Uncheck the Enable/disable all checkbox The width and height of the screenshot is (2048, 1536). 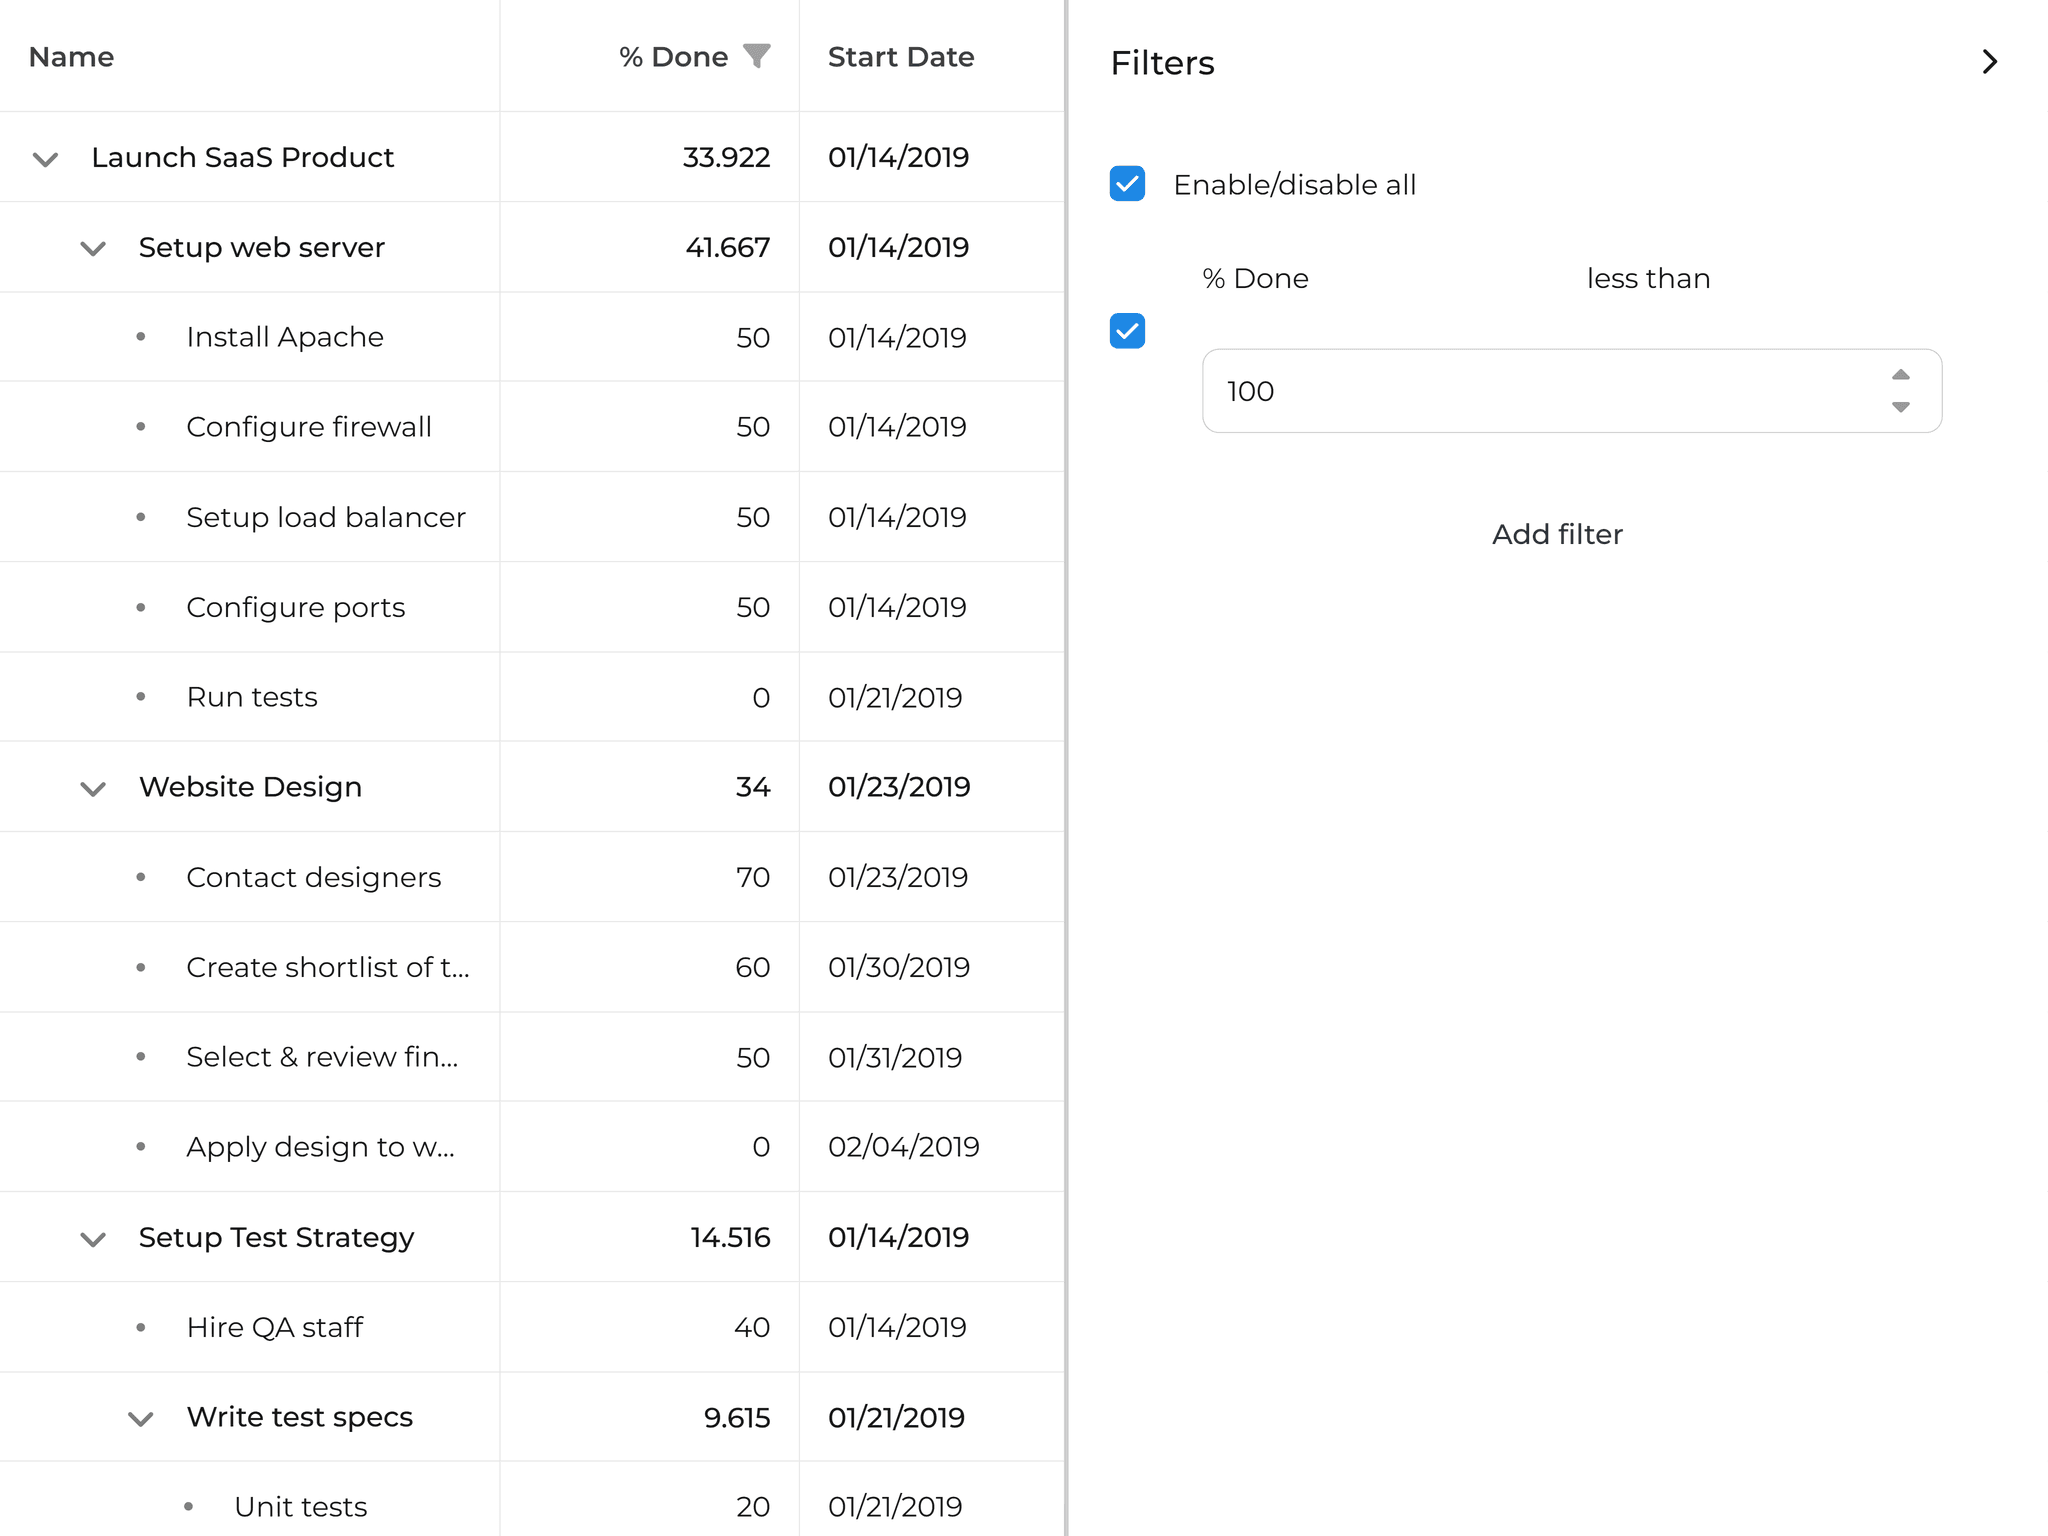click(1127, 184)
